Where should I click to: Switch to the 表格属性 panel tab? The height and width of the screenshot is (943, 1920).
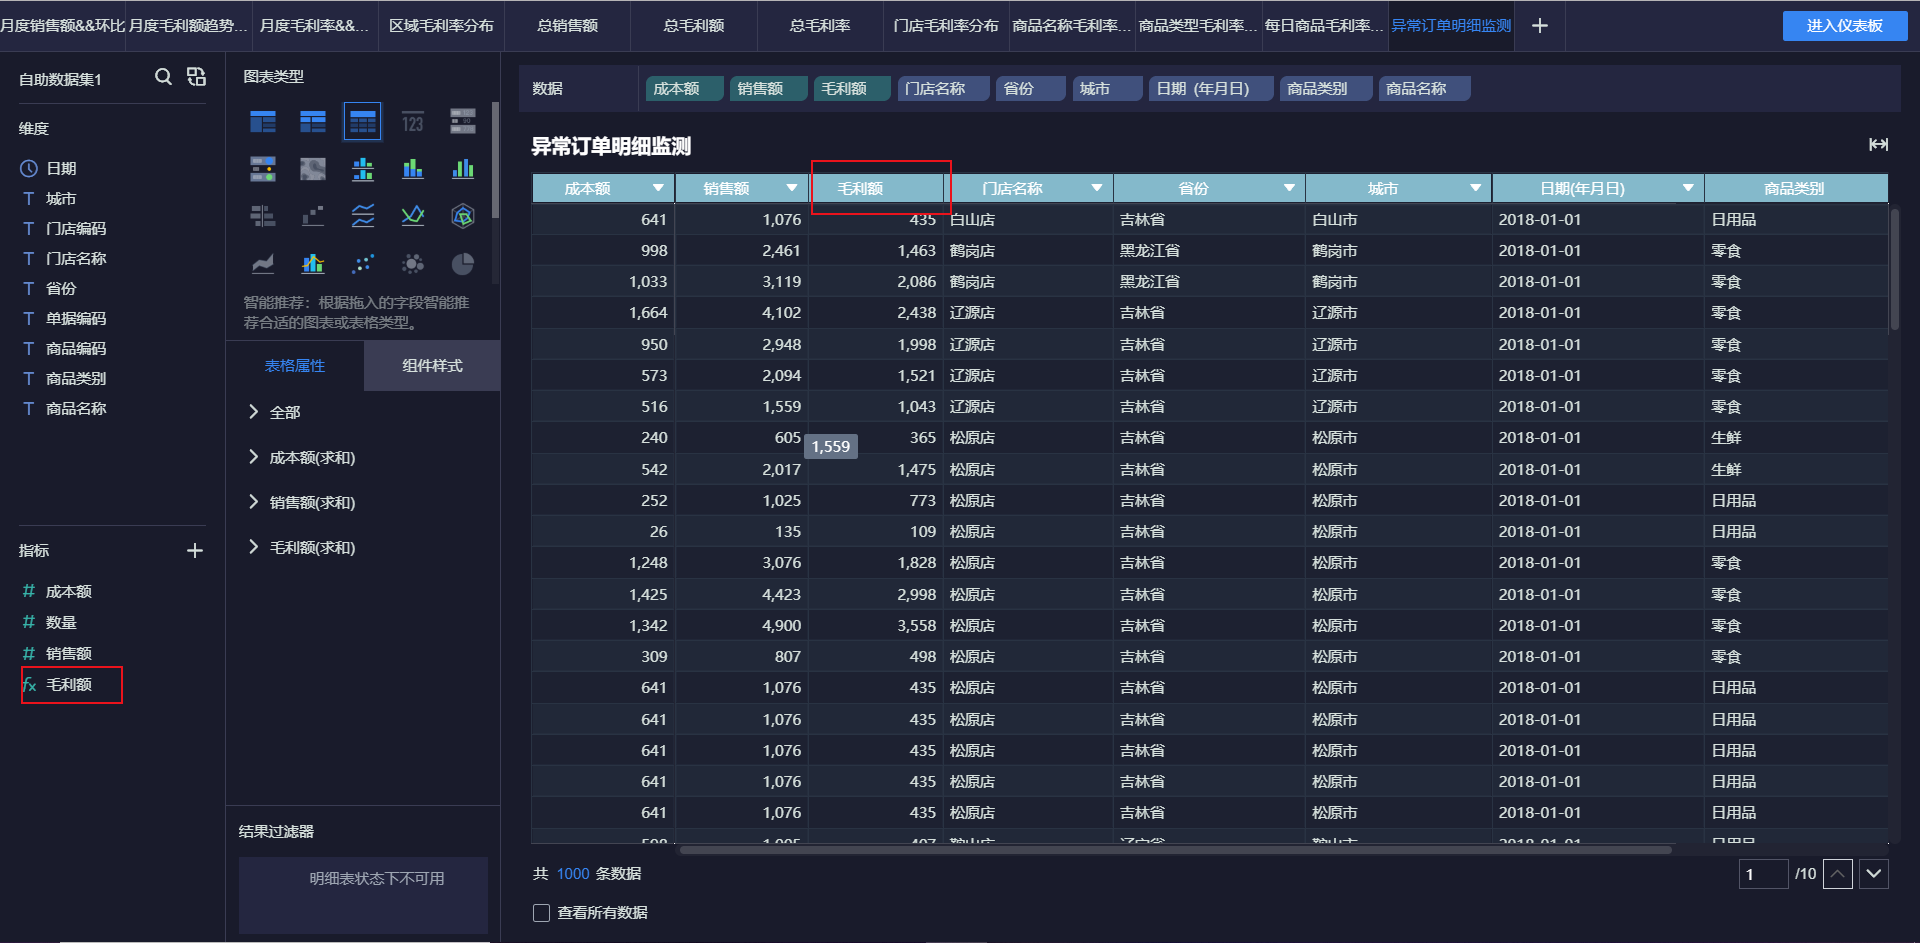pos(295,366)
